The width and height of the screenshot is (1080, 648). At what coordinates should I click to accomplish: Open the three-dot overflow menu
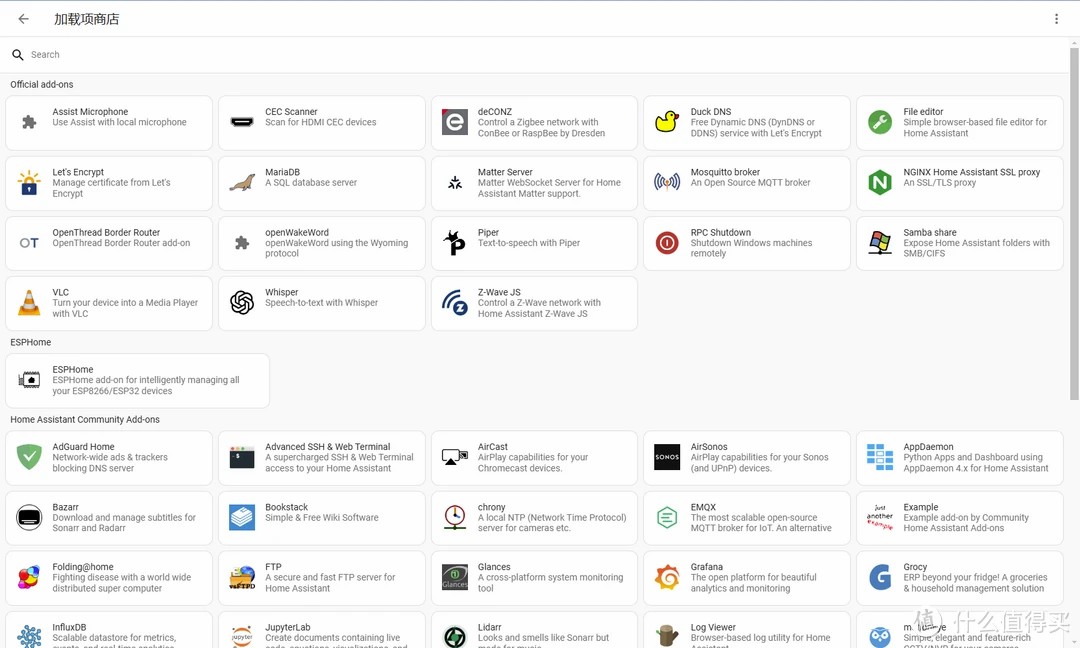coord(1056,19)
